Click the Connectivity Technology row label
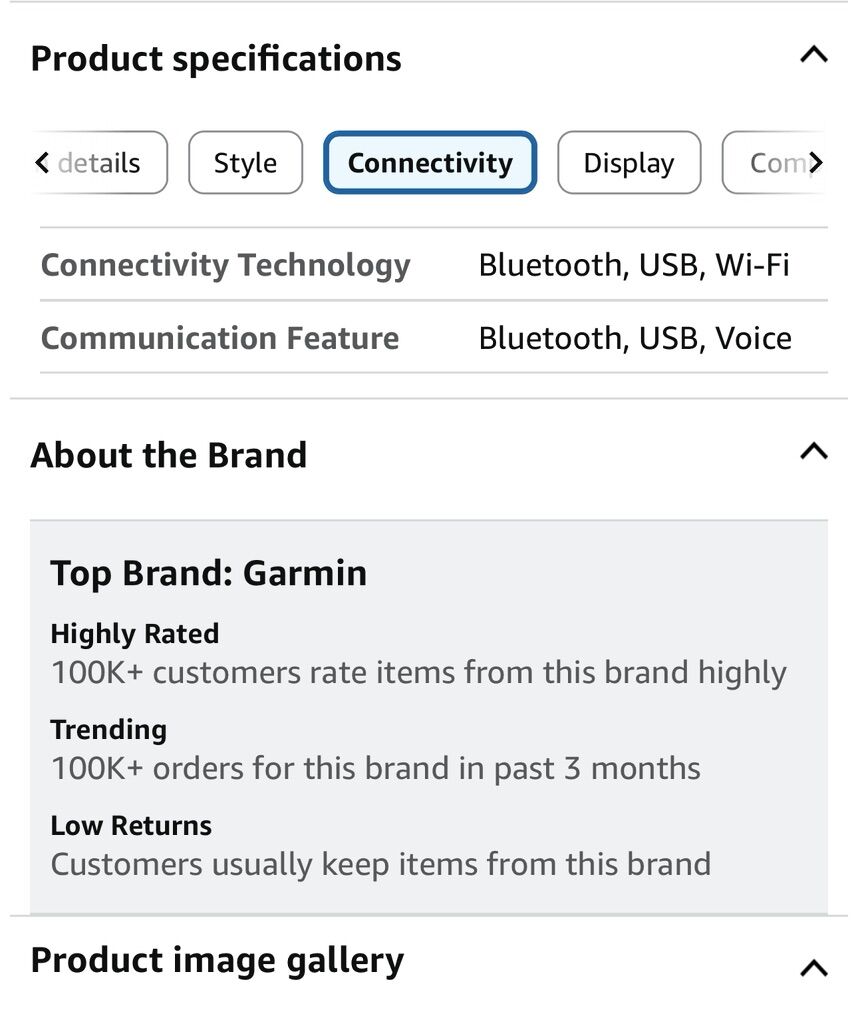 [226, 265]
